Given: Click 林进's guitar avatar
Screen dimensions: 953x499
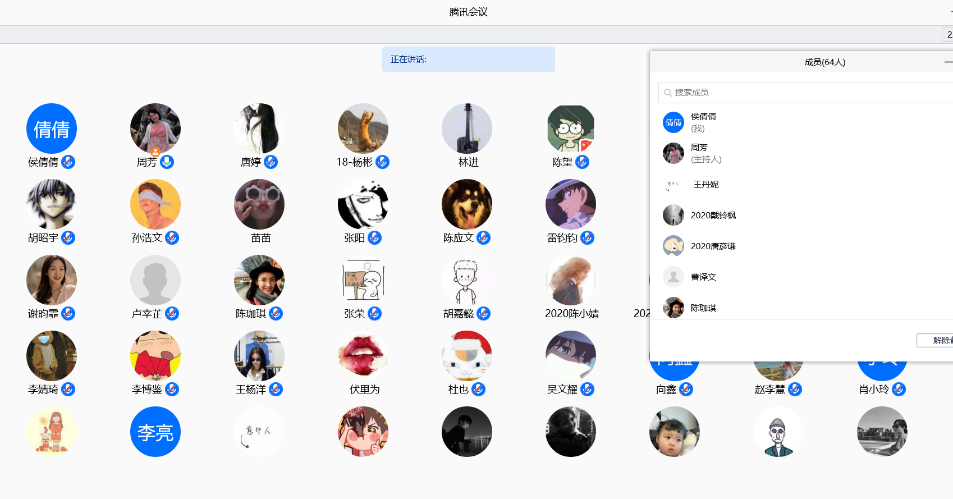Looking at the screenshot, I should click(x=467, y=128).
